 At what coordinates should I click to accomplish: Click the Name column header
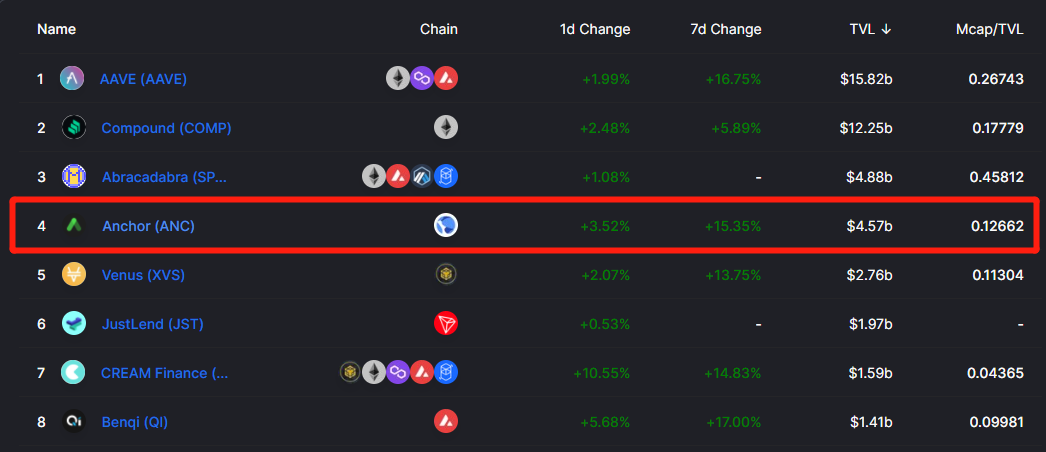click(56, 29)
